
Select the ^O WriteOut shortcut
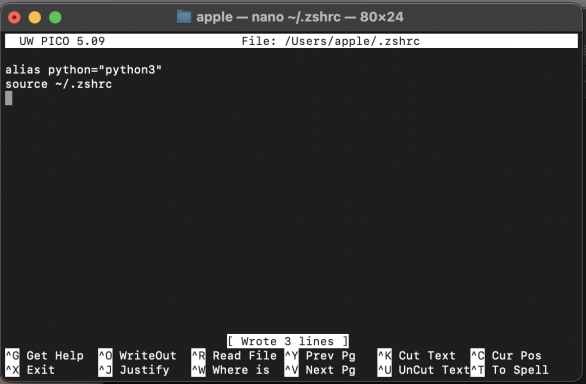pos(137,355)
